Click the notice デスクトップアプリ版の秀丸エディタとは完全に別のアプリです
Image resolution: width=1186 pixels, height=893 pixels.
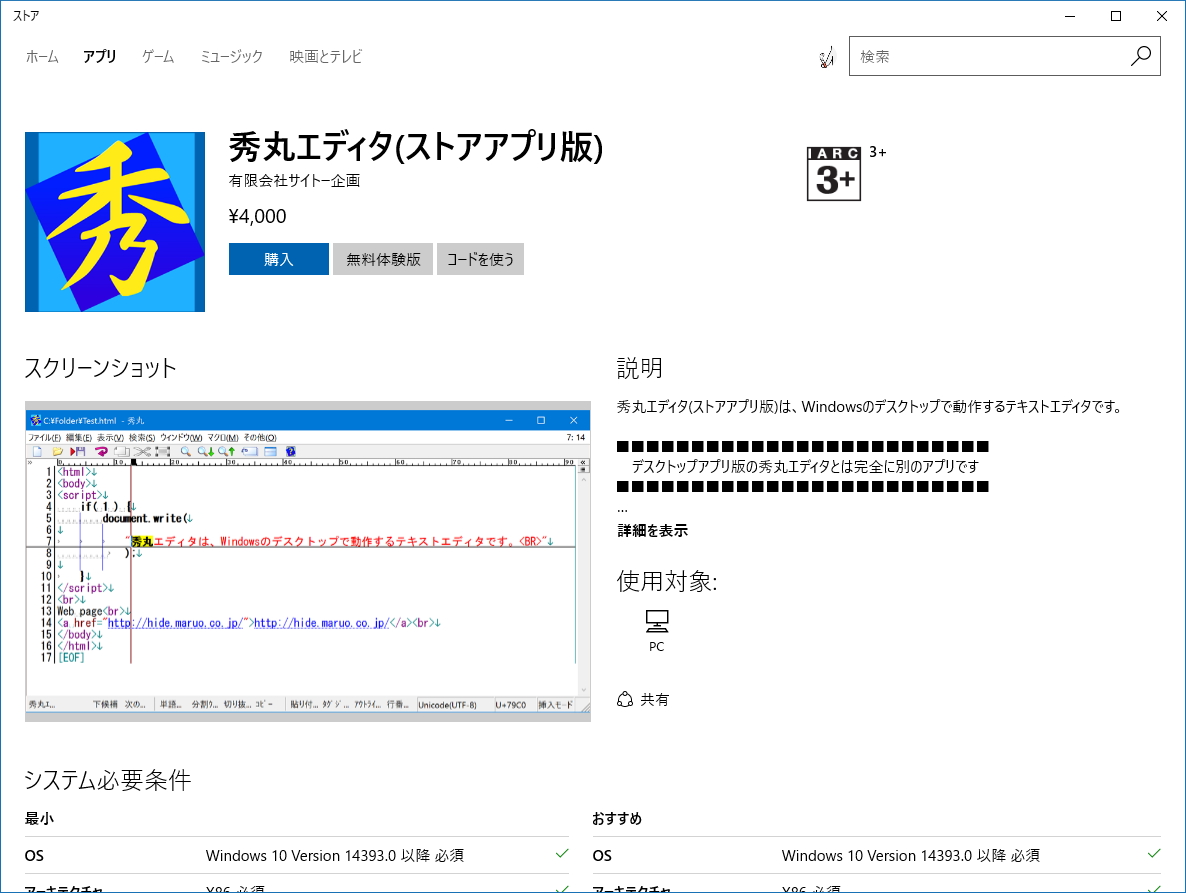click(805, 467)
